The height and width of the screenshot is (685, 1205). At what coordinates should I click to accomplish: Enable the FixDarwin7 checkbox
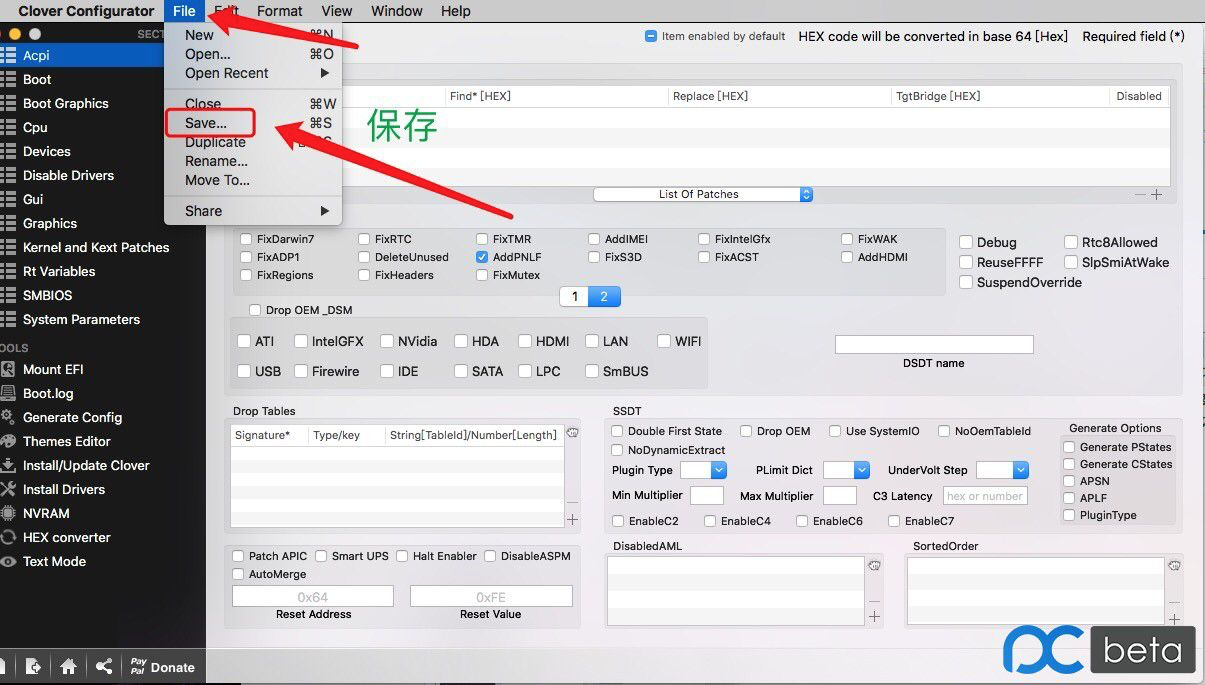point(246,239)
